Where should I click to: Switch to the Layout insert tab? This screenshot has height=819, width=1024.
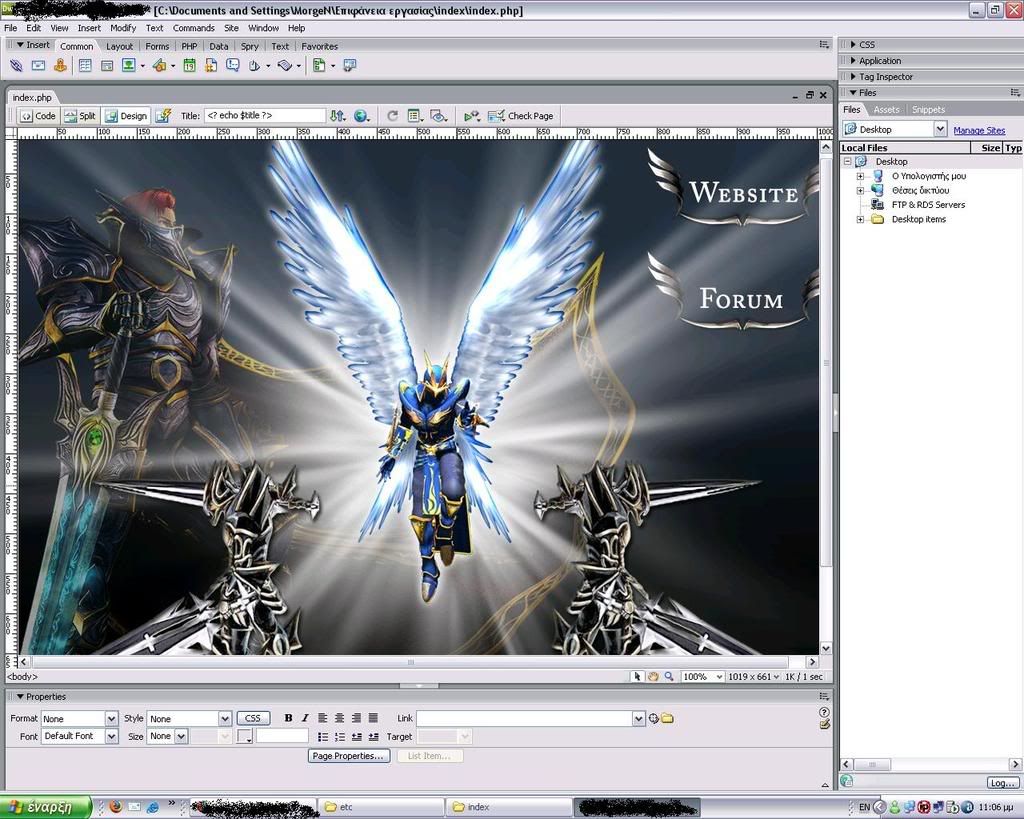point(120,46)
